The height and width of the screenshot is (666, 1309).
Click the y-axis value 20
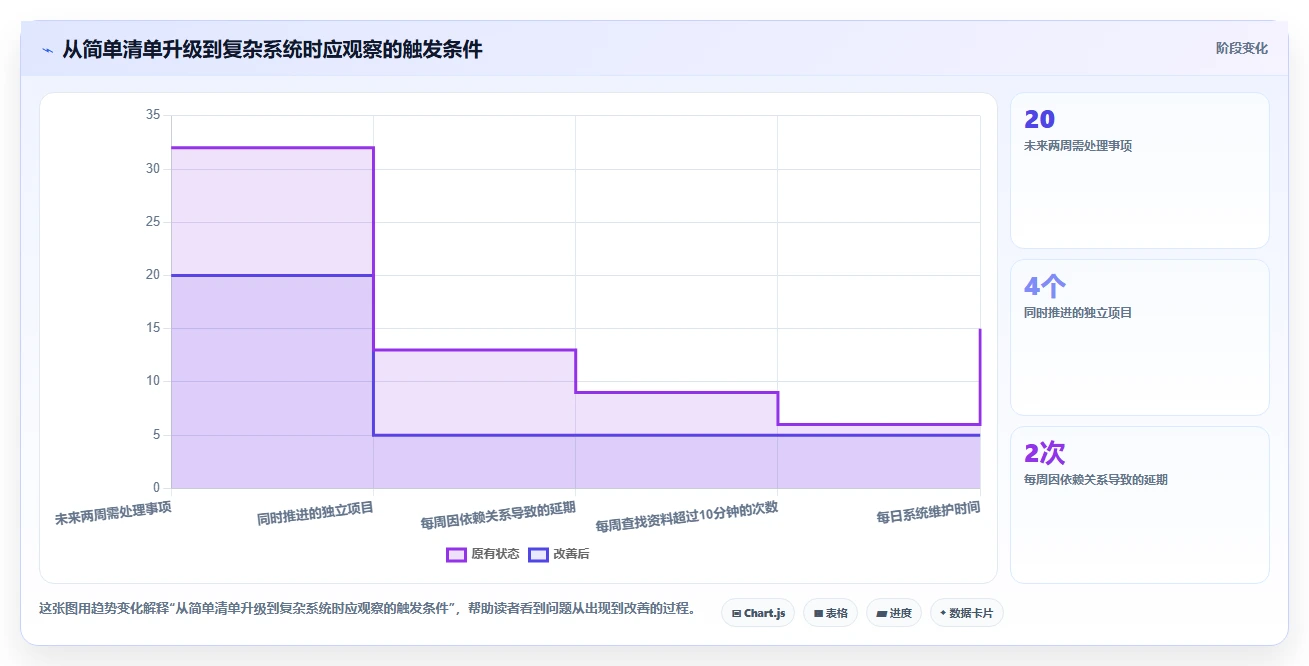[x=153, y=275]
